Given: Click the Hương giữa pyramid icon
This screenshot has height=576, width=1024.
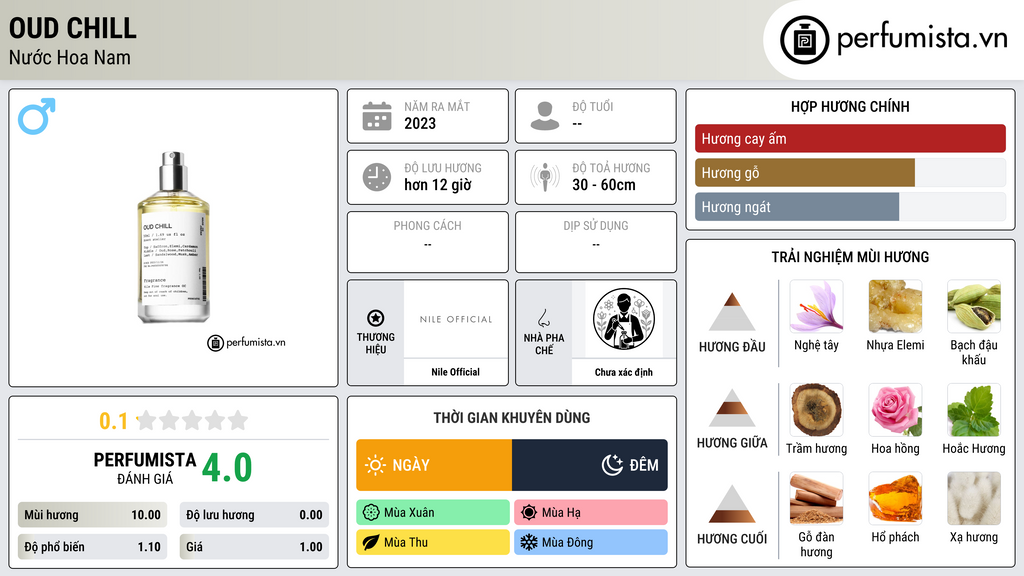Looking at the screenshot, I should click(x=732, y=408).
